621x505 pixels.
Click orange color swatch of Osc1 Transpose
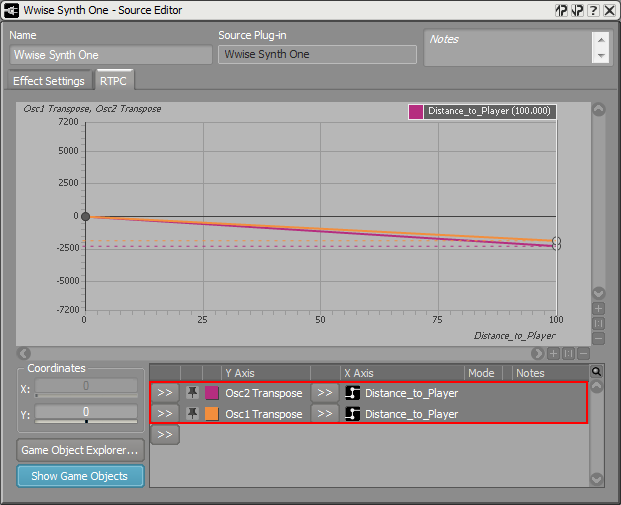212,414
